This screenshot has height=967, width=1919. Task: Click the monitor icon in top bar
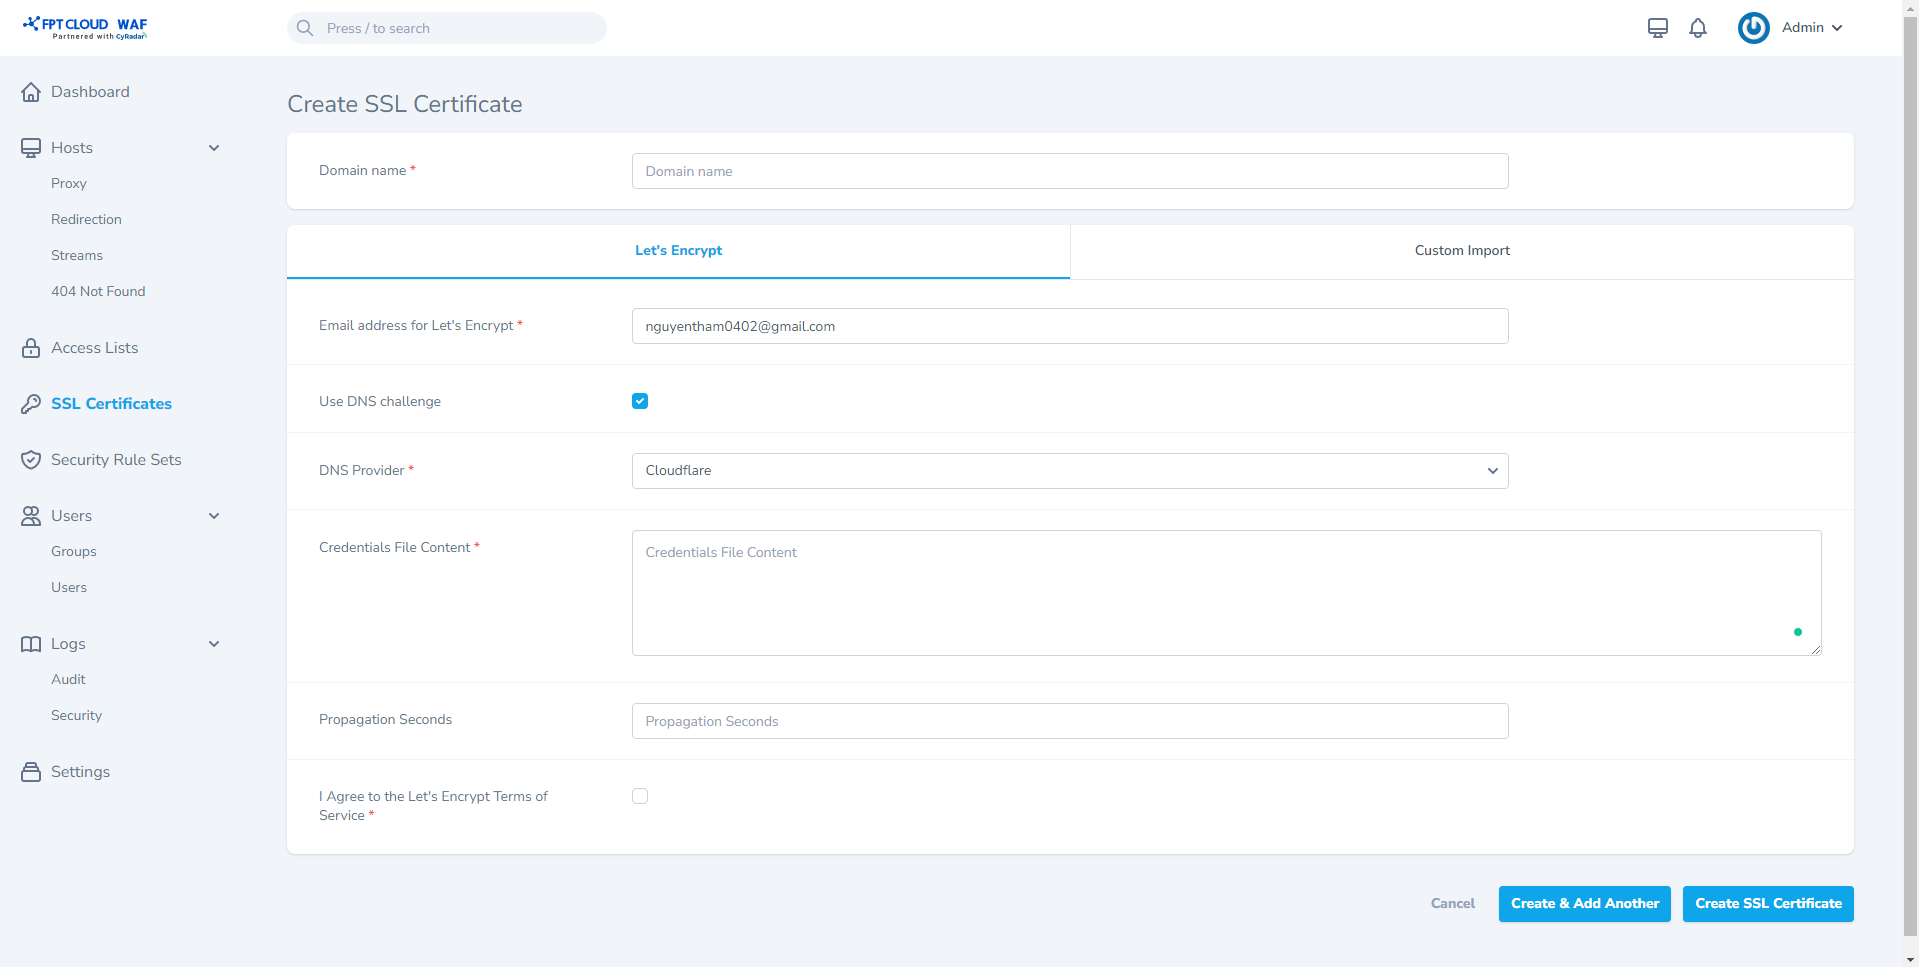(x=1657, y=28)
